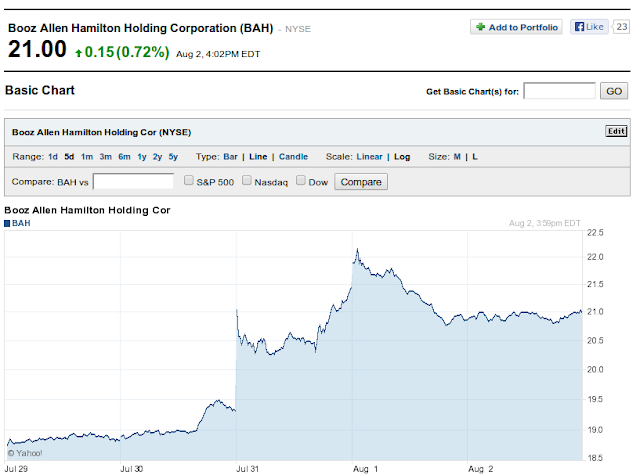Click the Jul 30 date axis label
Viewport: 640px width, 475px height.
tap(131, 469)
